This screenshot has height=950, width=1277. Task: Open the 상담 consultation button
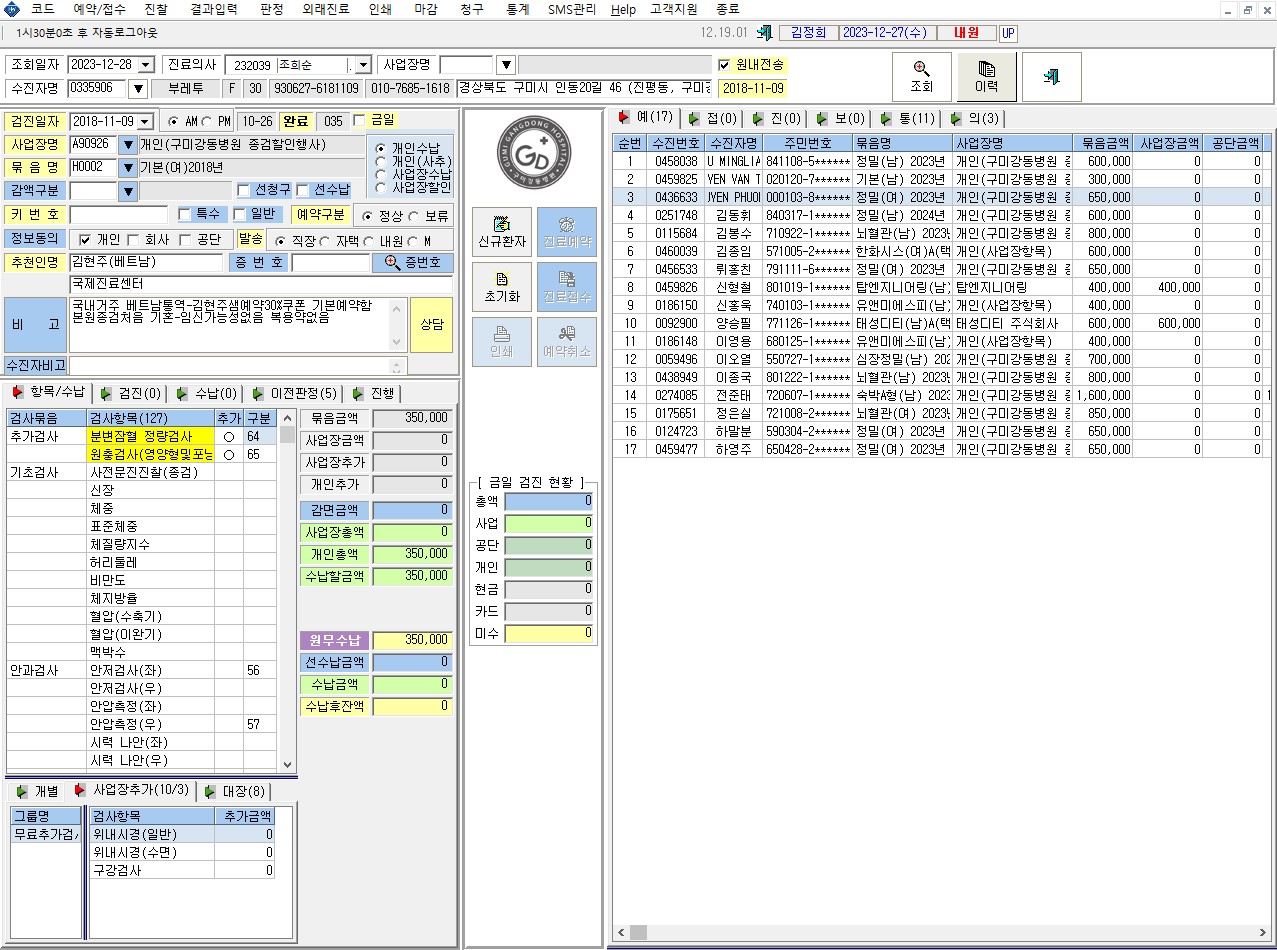point(431,325)
